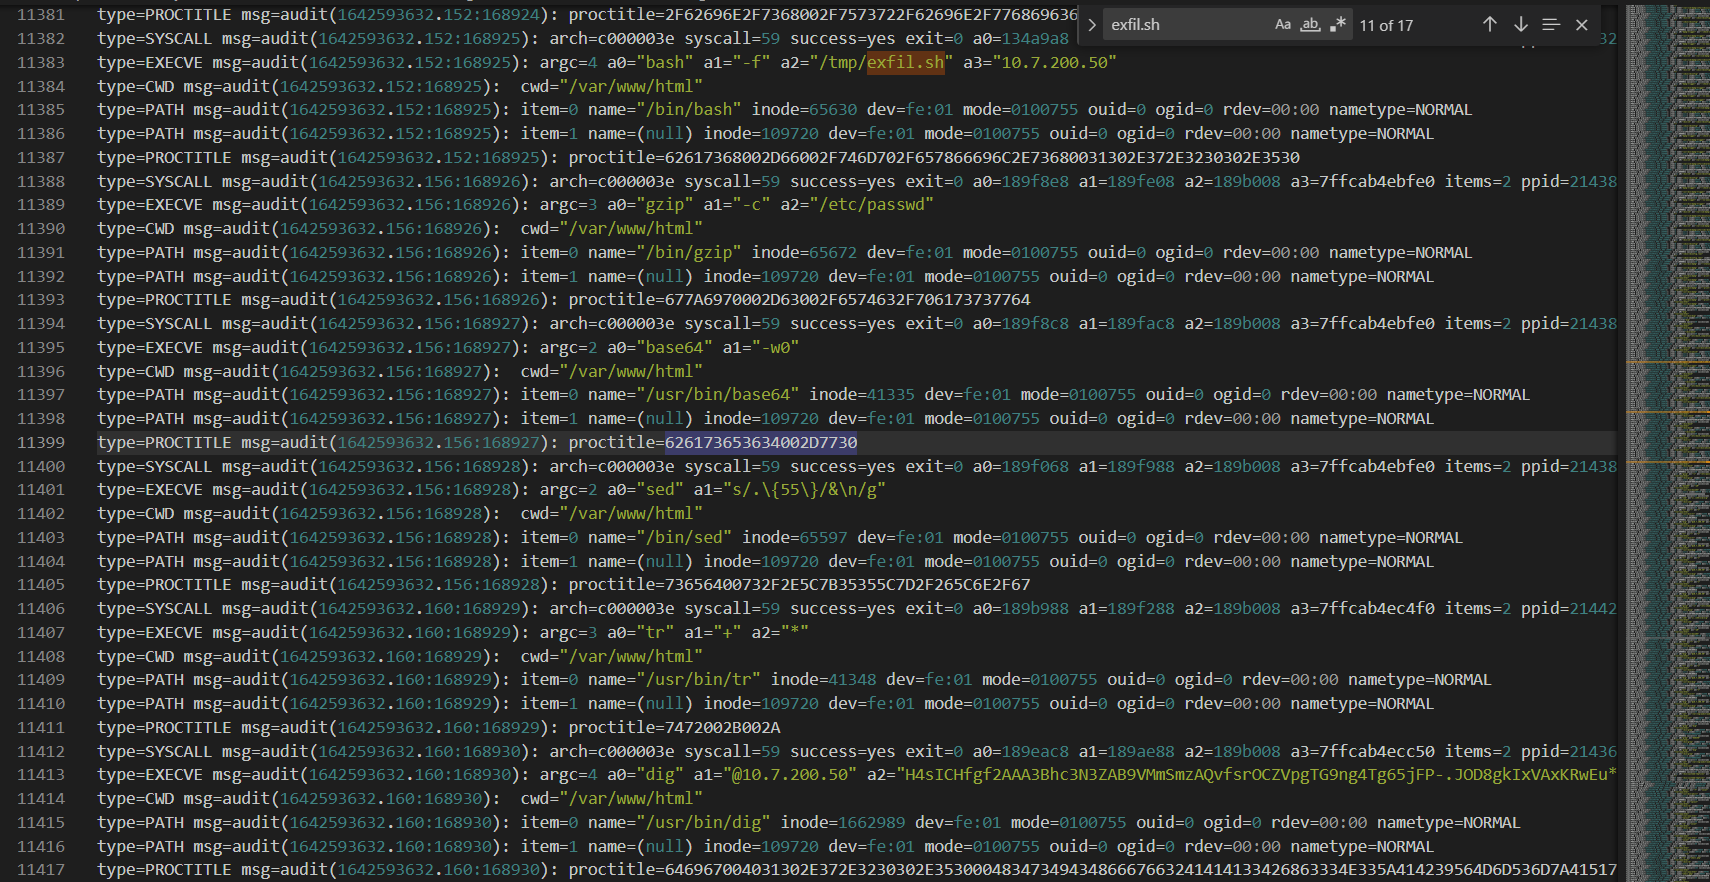
Task: Click inode=41335 on line 11397
Action: (x=862, y=395)
